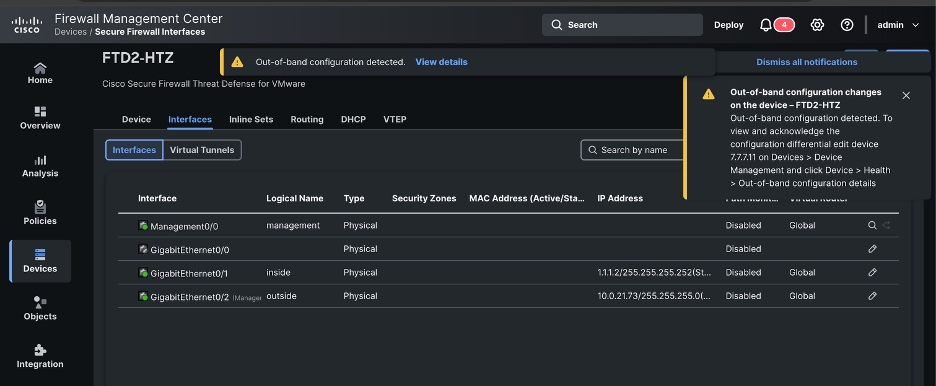
Task: Open Home in sidebar
Action: coord(40,73)
